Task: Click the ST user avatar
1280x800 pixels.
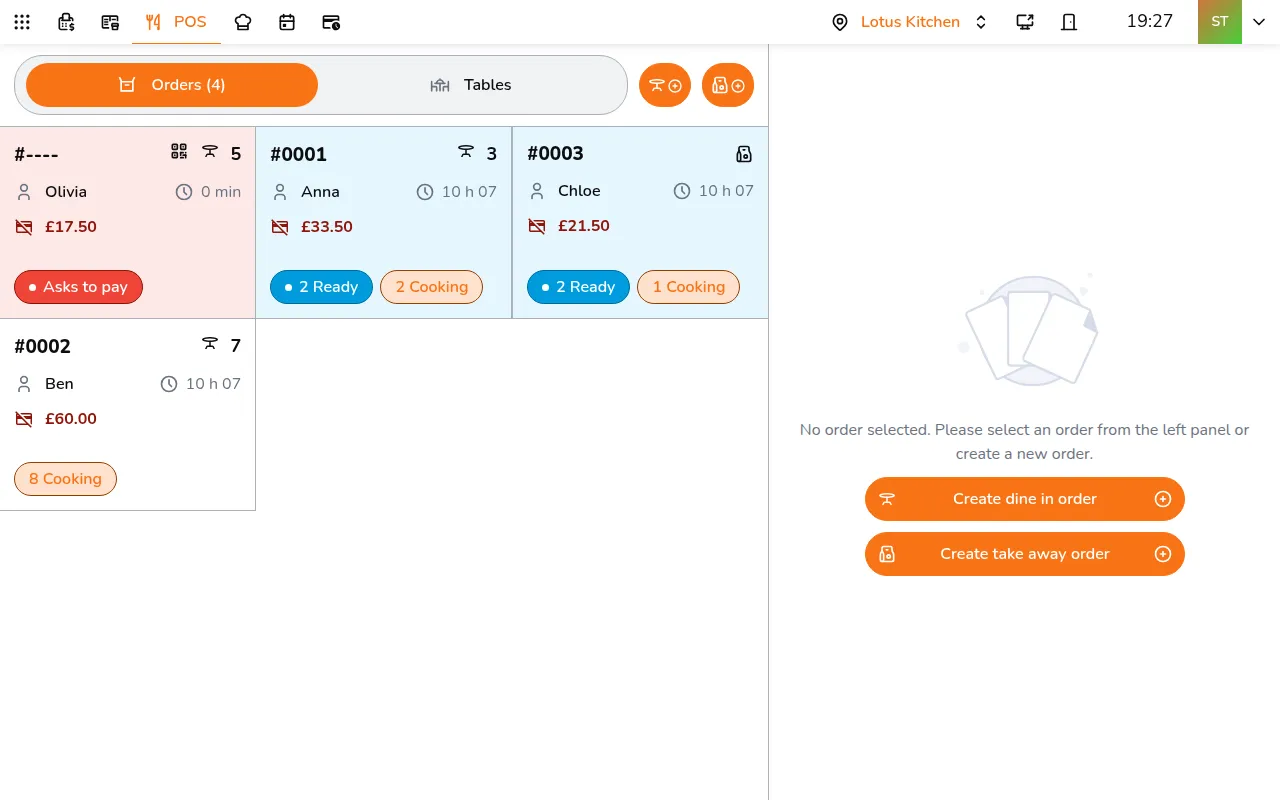Action: point(1220,22)
